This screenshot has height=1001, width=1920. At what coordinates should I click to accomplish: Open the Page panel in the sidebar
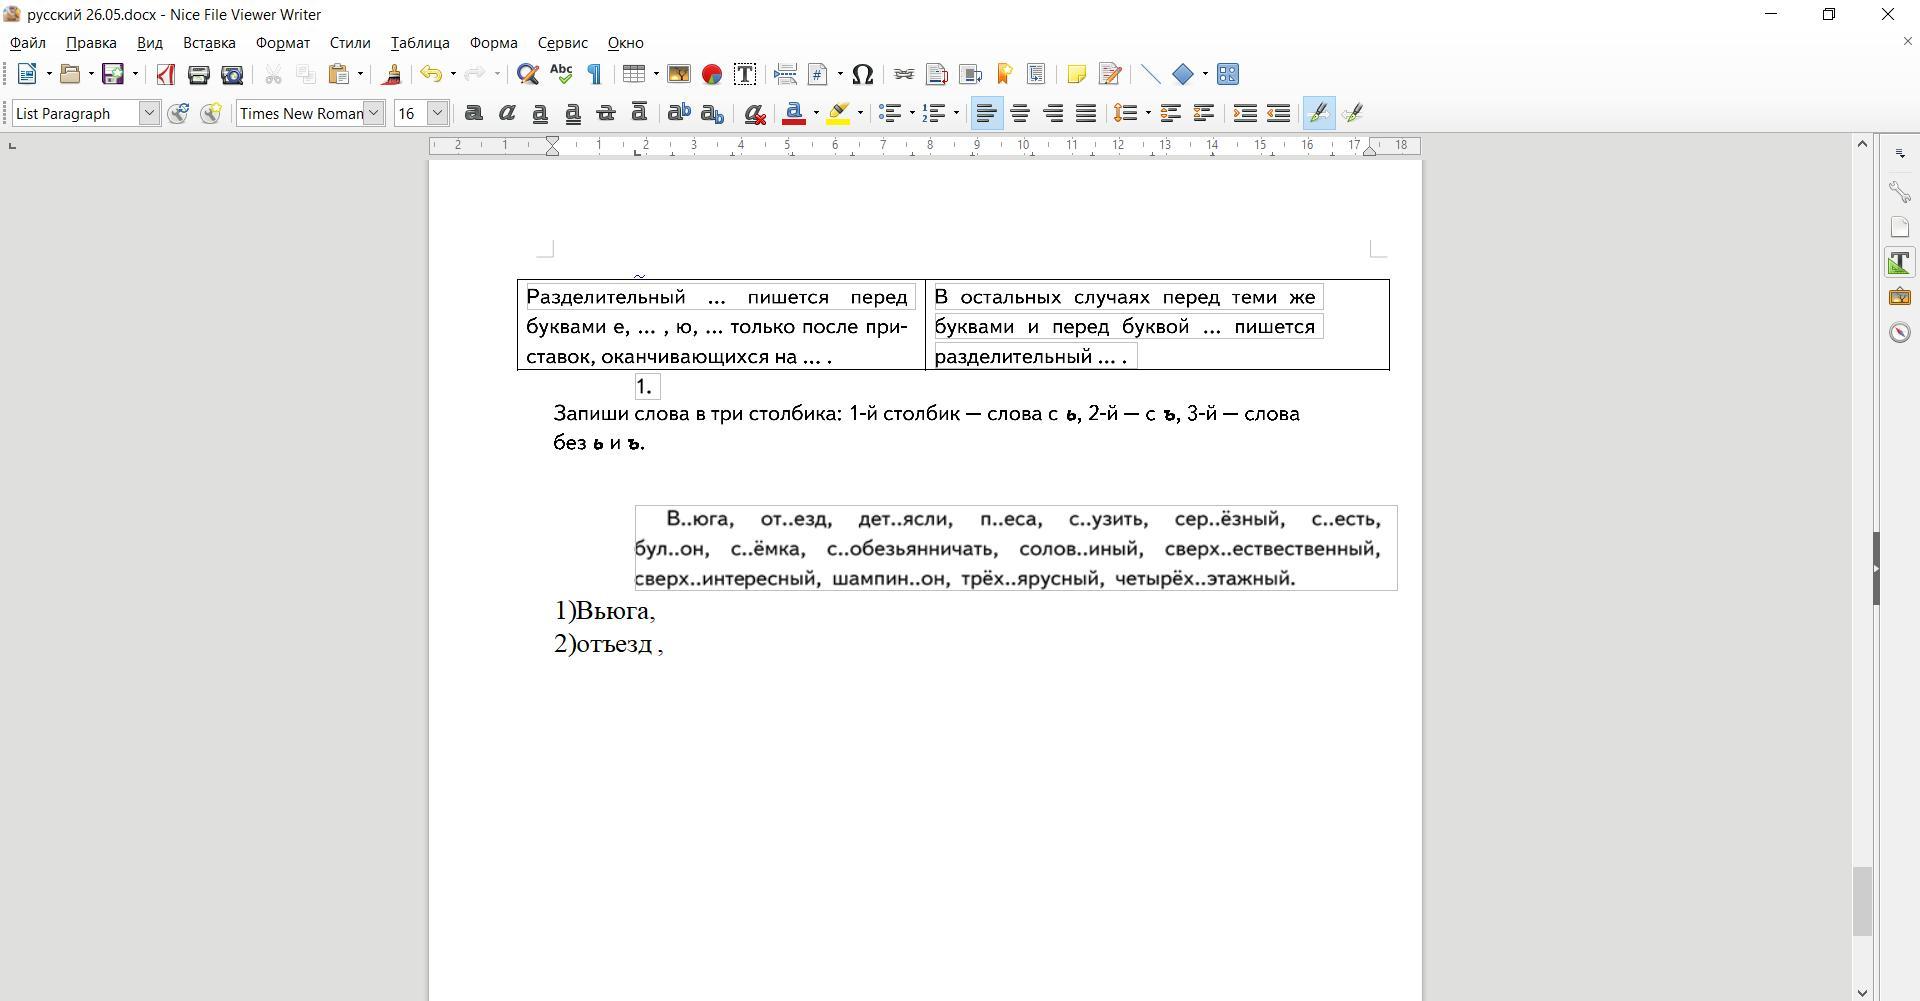pos(1900,227)
